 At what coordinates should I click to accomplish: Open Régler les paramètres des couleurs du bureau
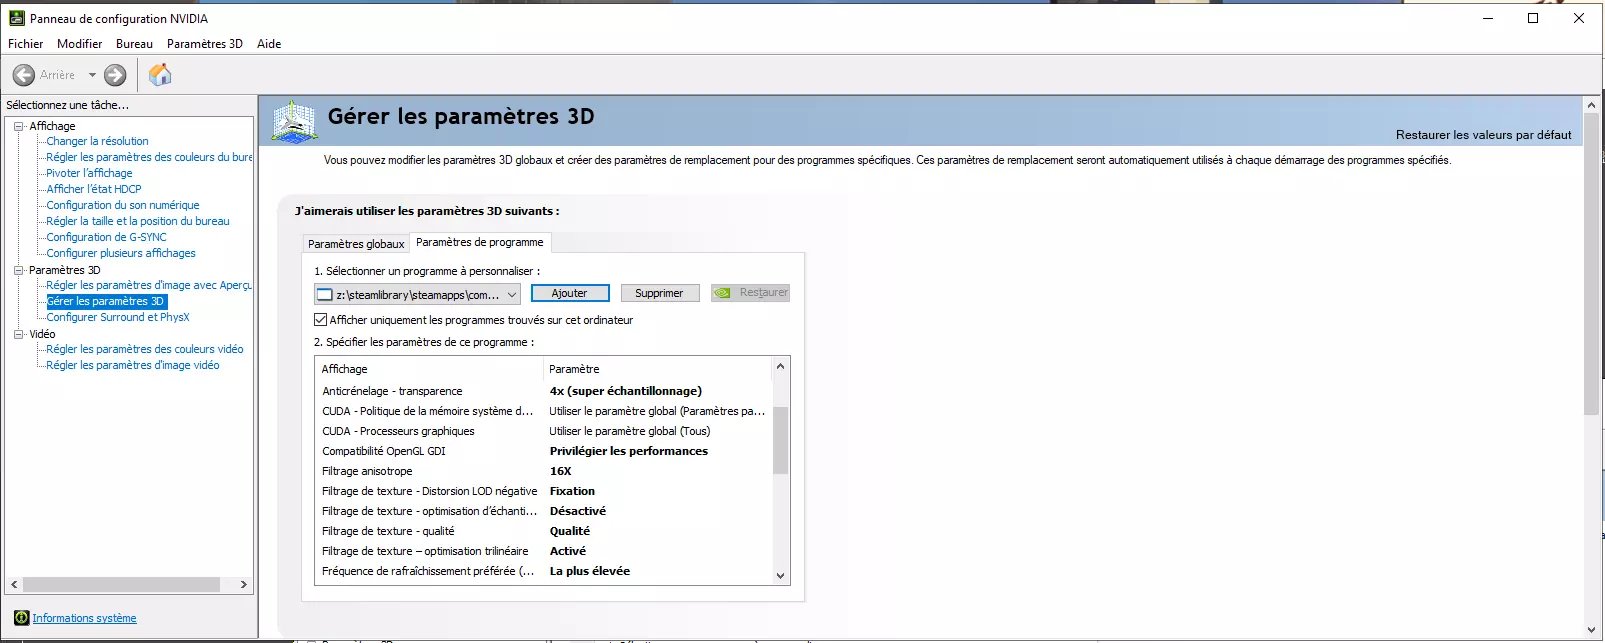pyautogui.click(x=149, y=157)
